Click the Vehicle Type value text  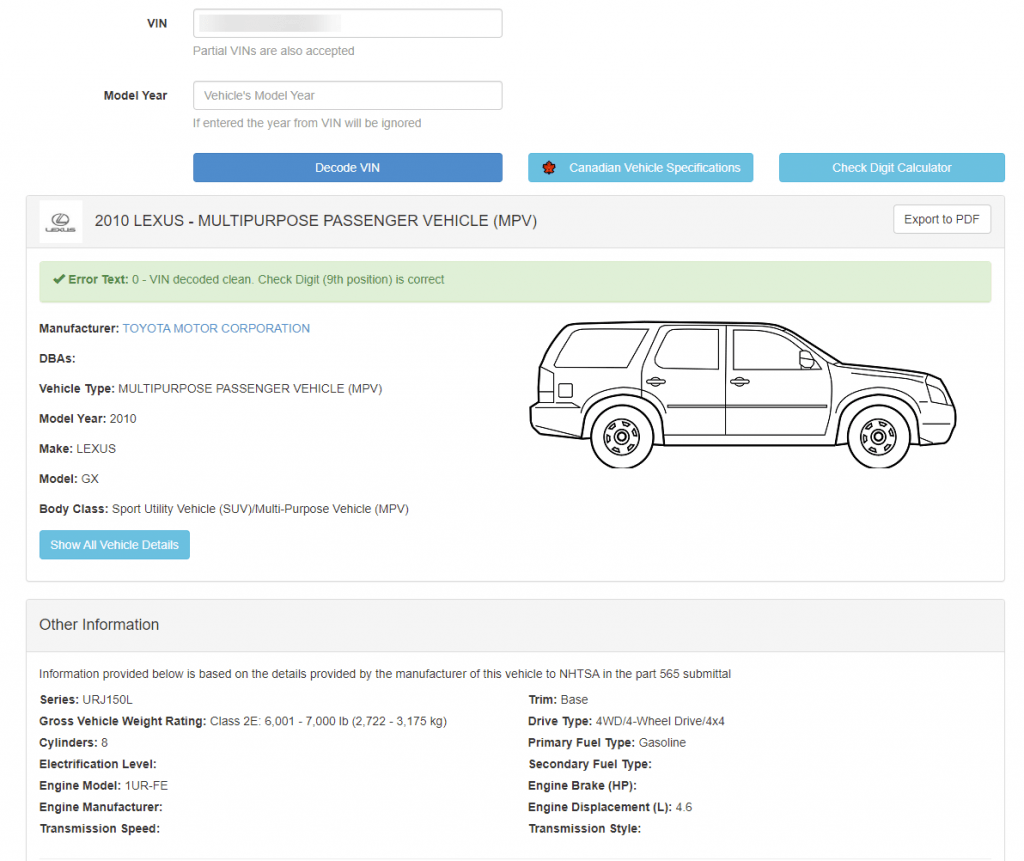tap(250, 389)
